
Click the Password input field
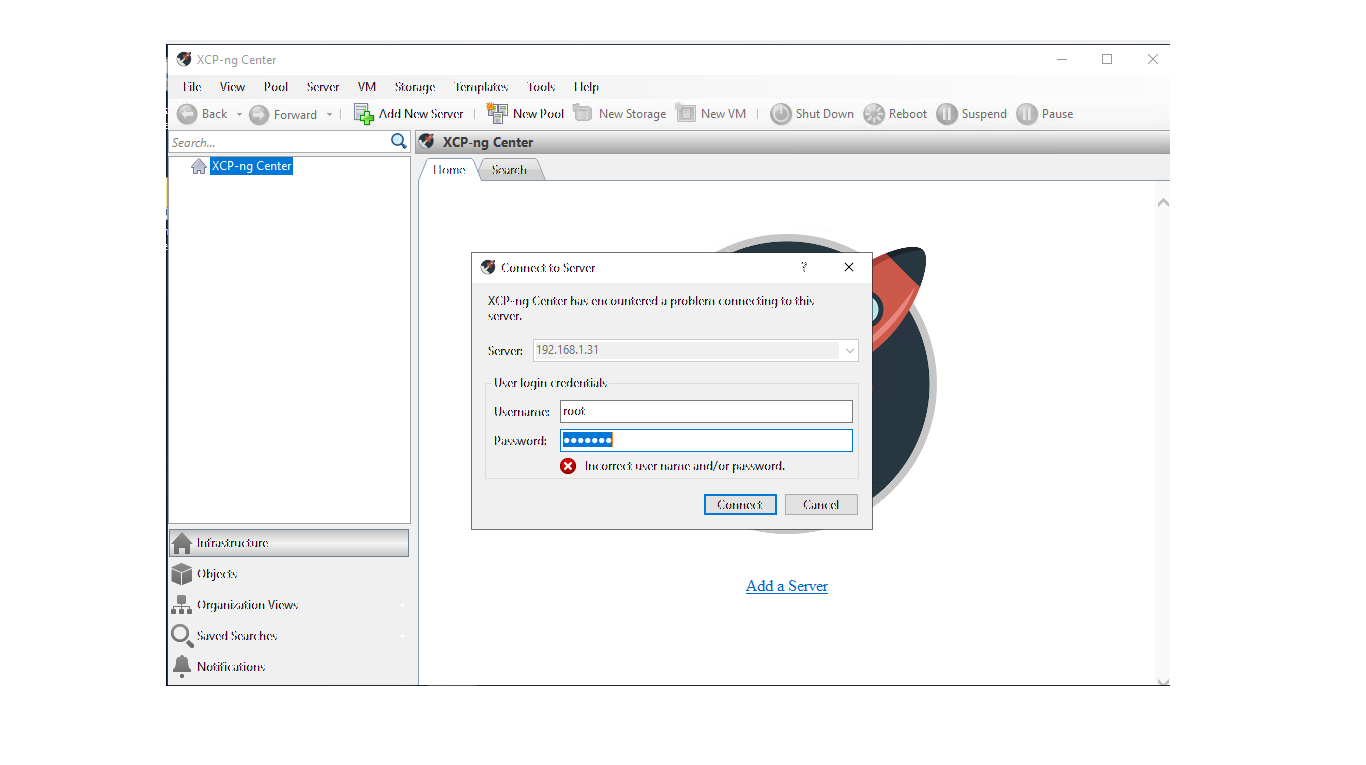(706, 440)
